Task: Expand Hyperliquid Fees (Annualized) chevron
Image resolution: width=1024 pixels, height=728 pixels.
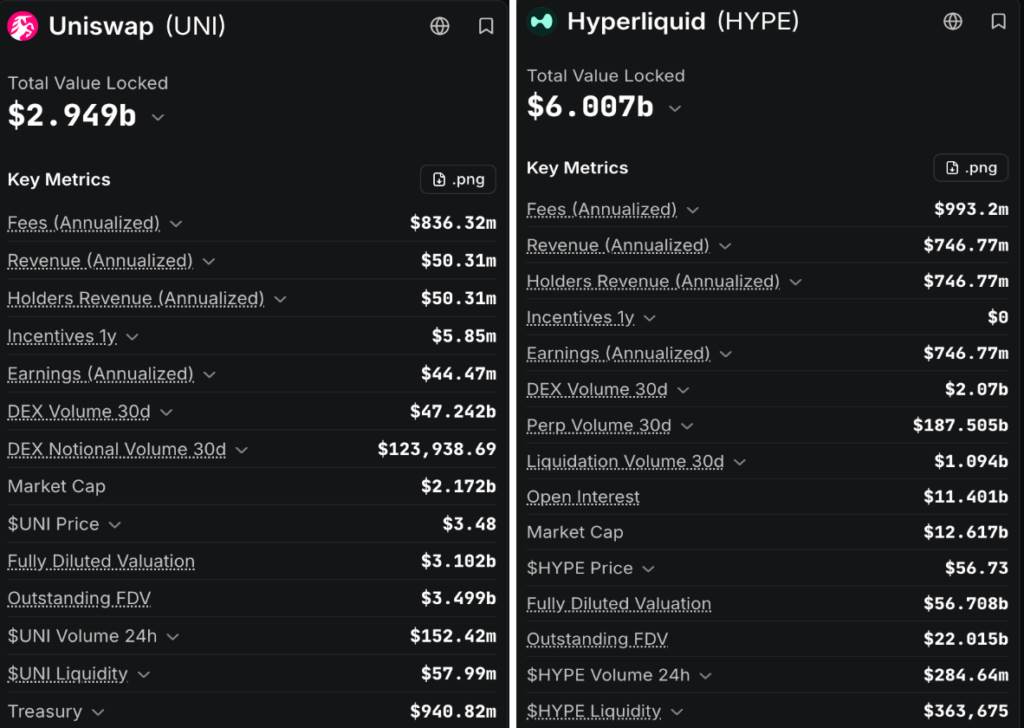Action: click(693, 210)
